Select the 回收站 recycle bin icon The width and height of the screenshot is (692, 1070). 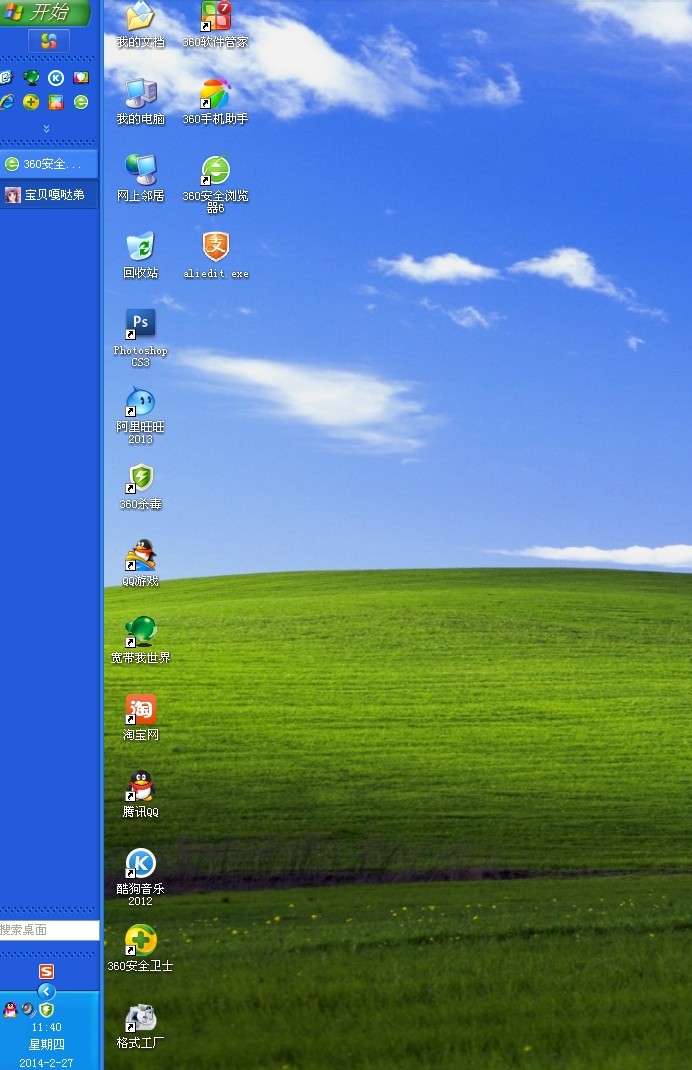141,255
